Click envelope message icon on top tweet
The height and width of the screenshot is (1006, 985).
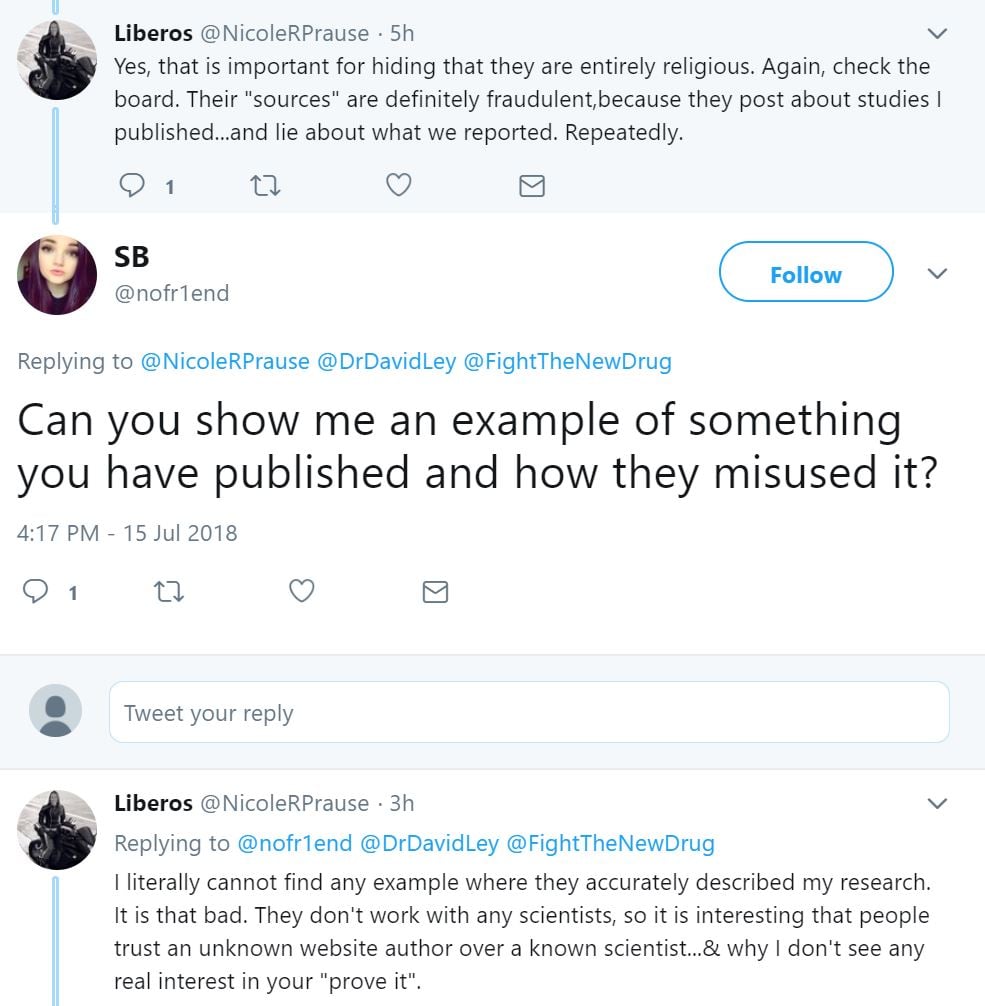(532, 186)
